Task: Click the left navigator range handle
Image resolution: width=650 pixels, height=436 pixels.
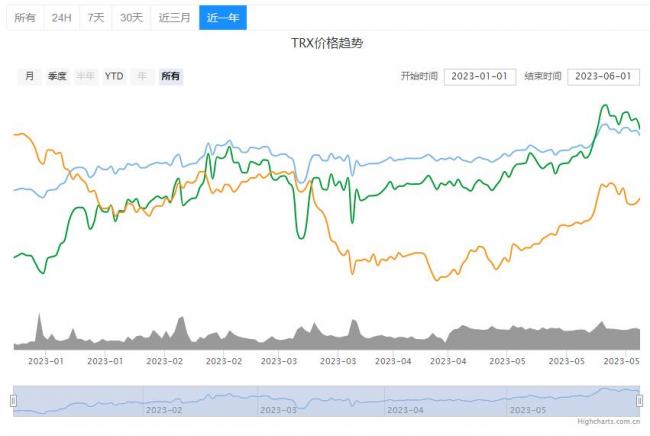Action: pyautogui.click(x=13, y=401)
